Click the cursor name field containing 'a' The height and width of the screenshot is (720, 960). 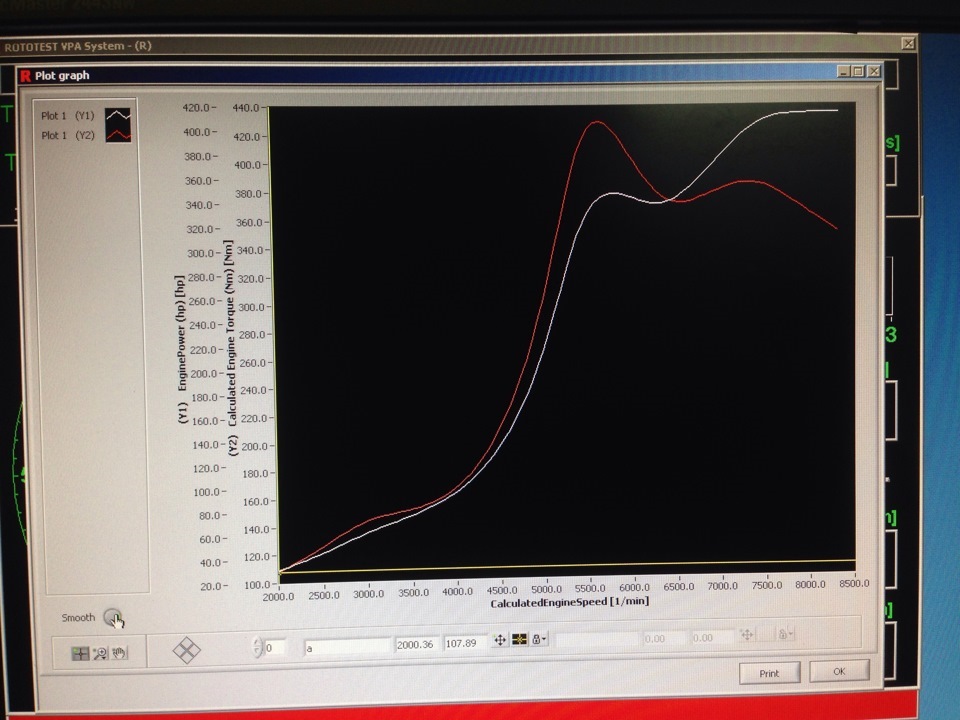coord(347,647)
